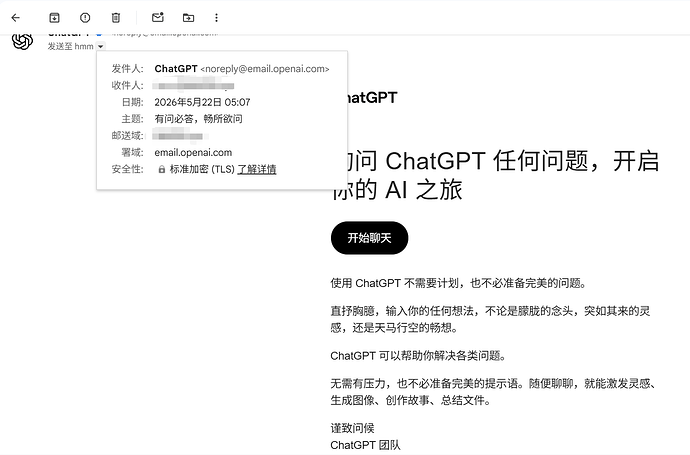690x455 pixels.
Task: Click the 开始聊天 button
Action: 369,238
